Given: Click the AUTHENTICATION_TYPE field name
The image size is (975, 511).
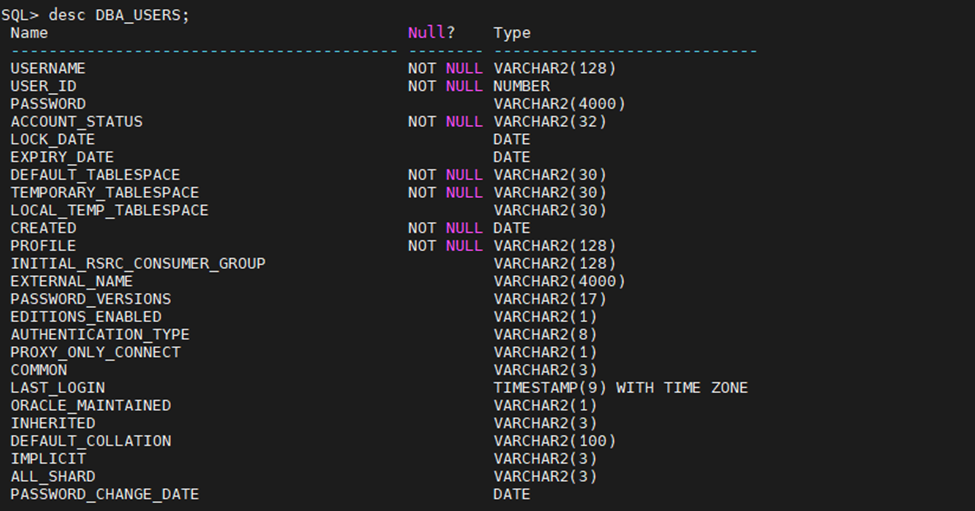Looking at the screenshot, I should point(100,334).
